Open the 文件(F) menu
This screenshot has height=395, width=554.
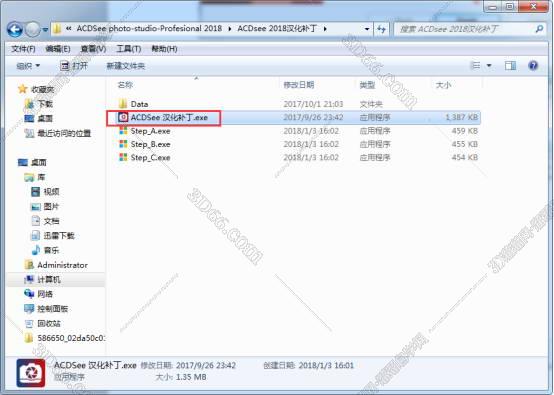click(x=23, y=49)
